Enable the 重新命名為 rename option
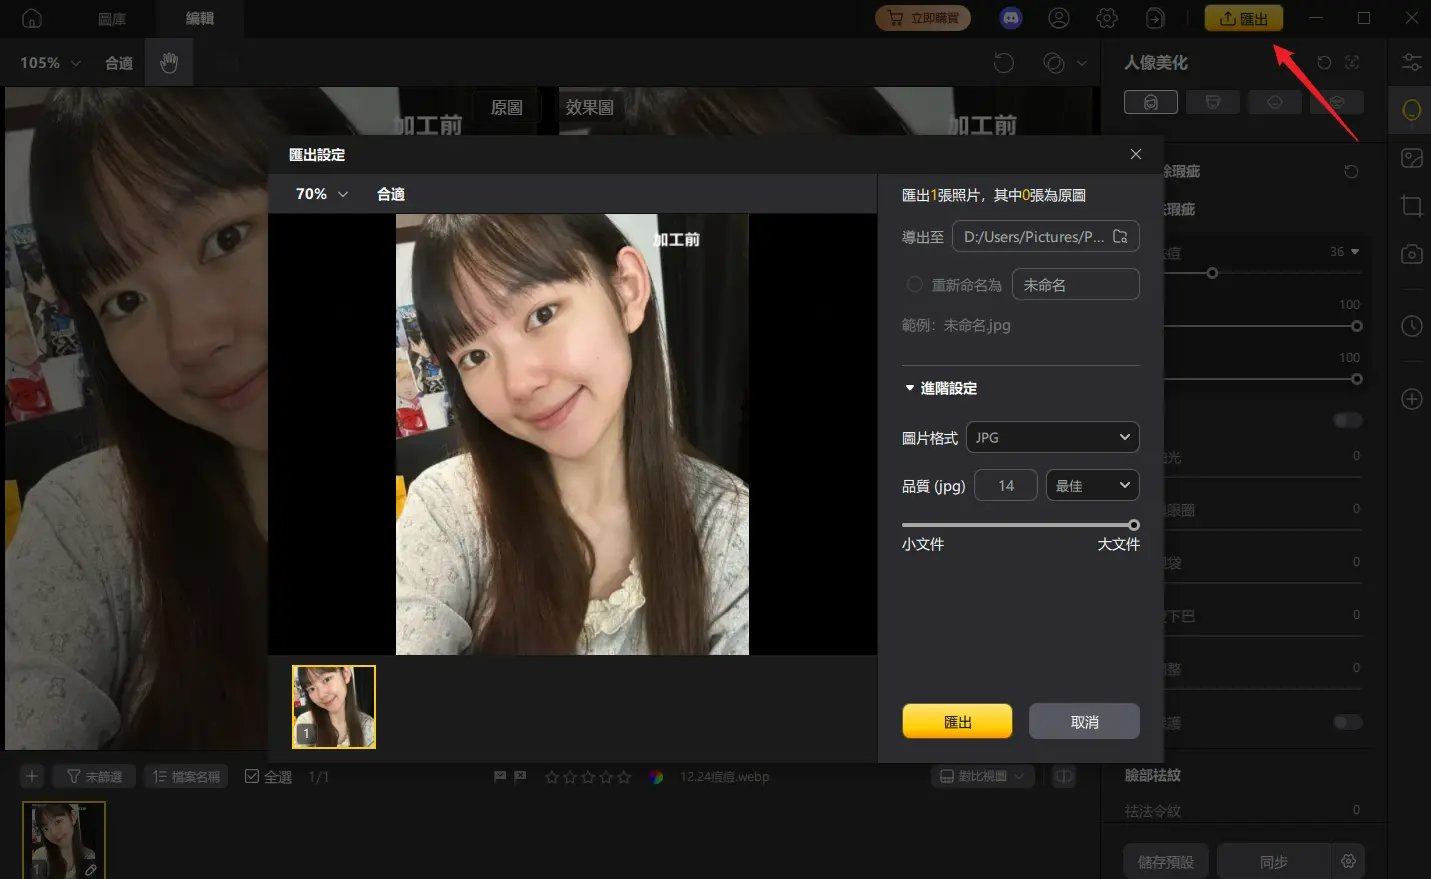The width and height of the screenshot is (1431, 879). pos(914,284)
